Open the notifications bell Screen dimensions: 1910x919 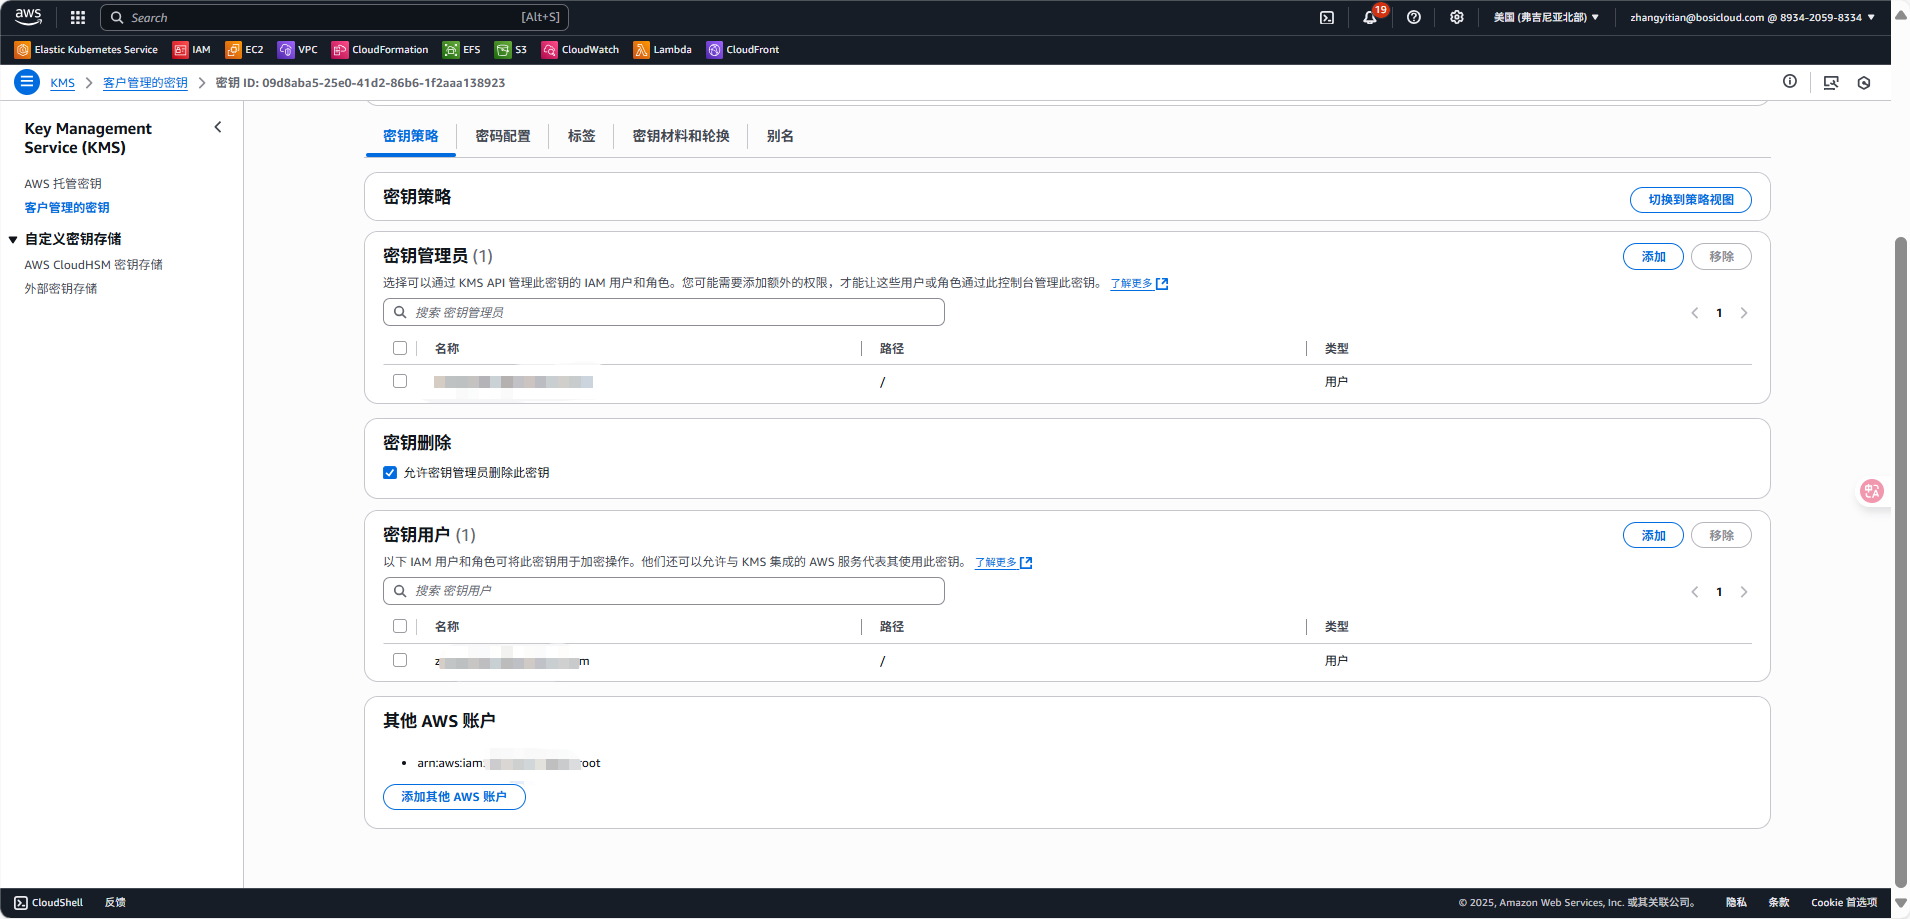click(x=1370, y=17)
